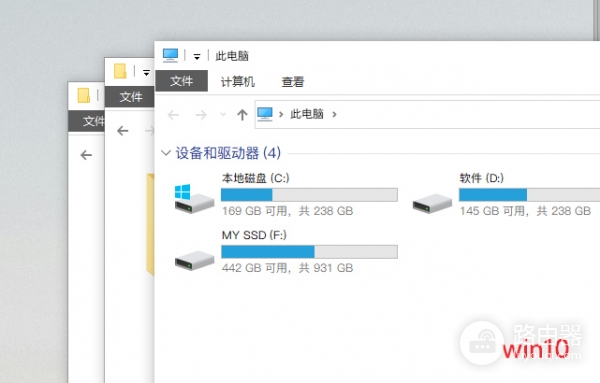Go up one level with the up arrow
Screen dimensions: 600x383
tap(242, 114)
